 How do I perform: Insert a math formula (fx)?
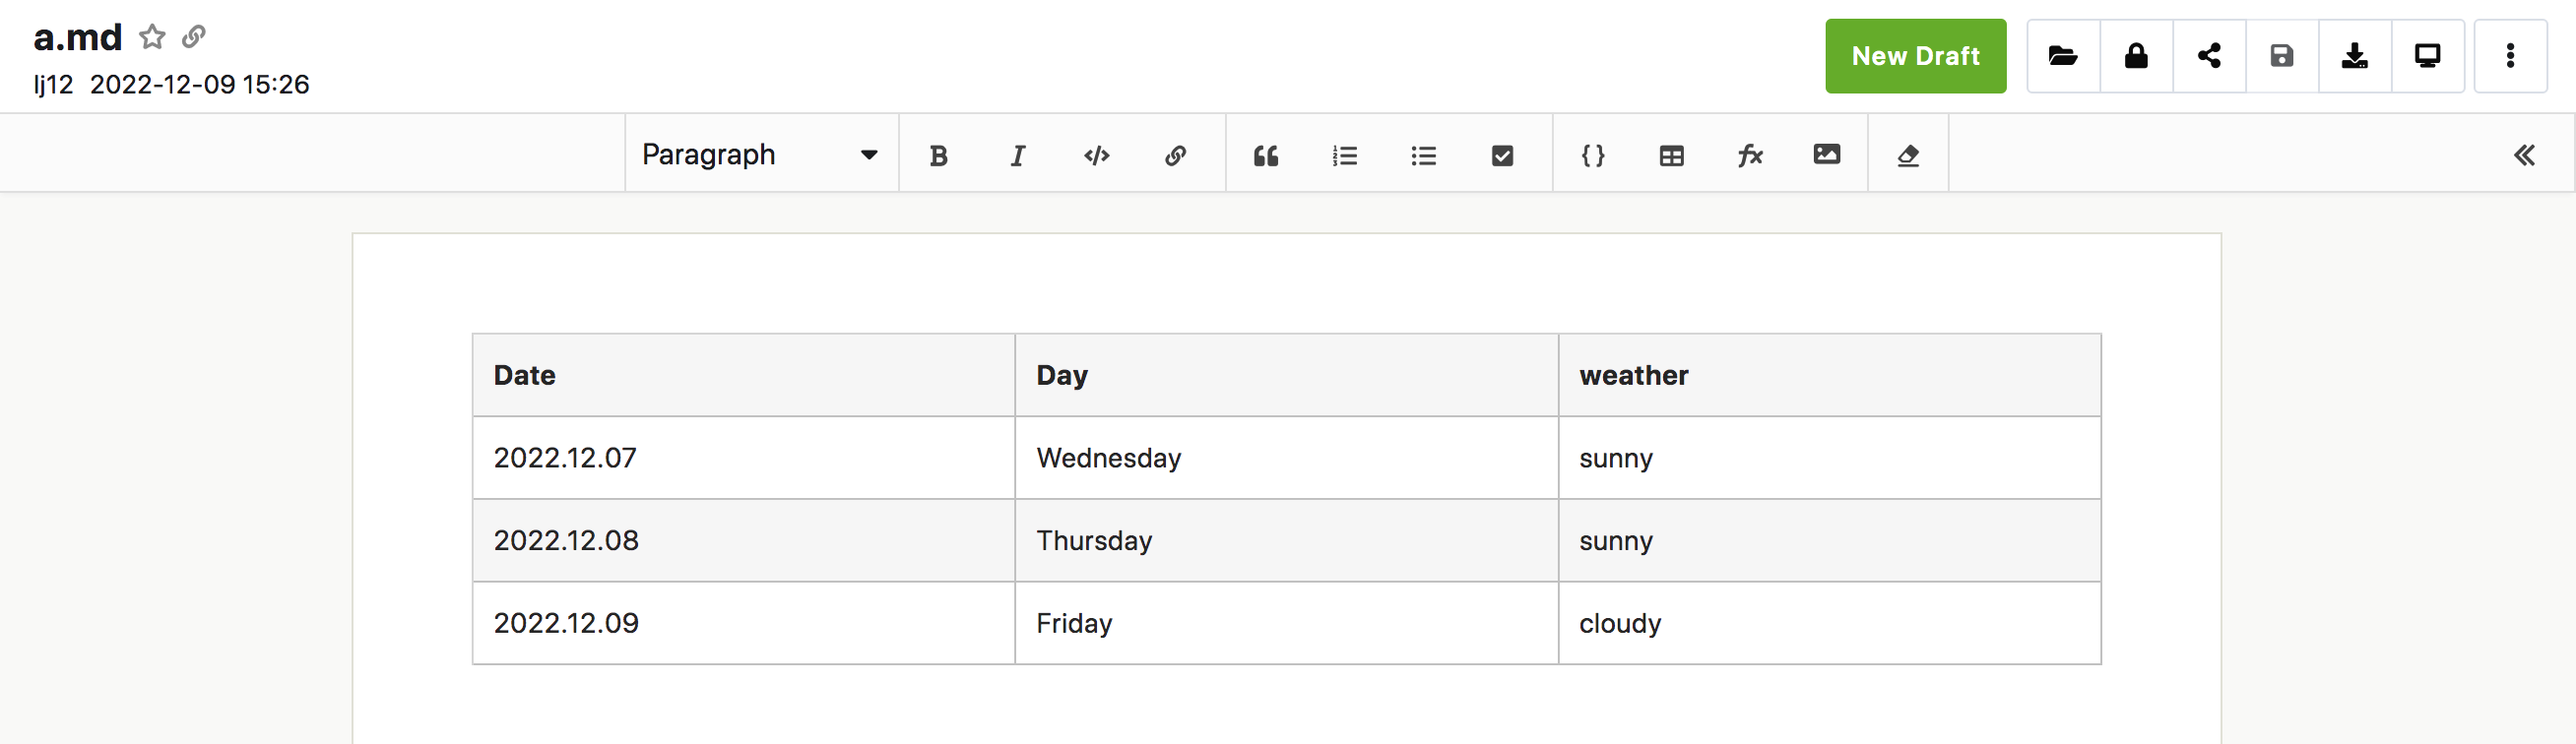tap(1750, 156)
